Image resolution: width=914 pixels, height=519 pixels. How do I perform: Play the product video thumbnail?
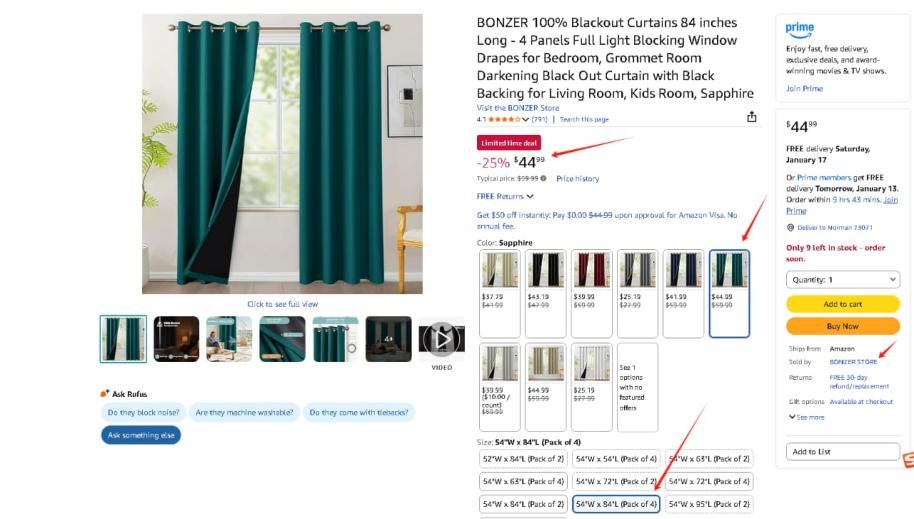441,339
